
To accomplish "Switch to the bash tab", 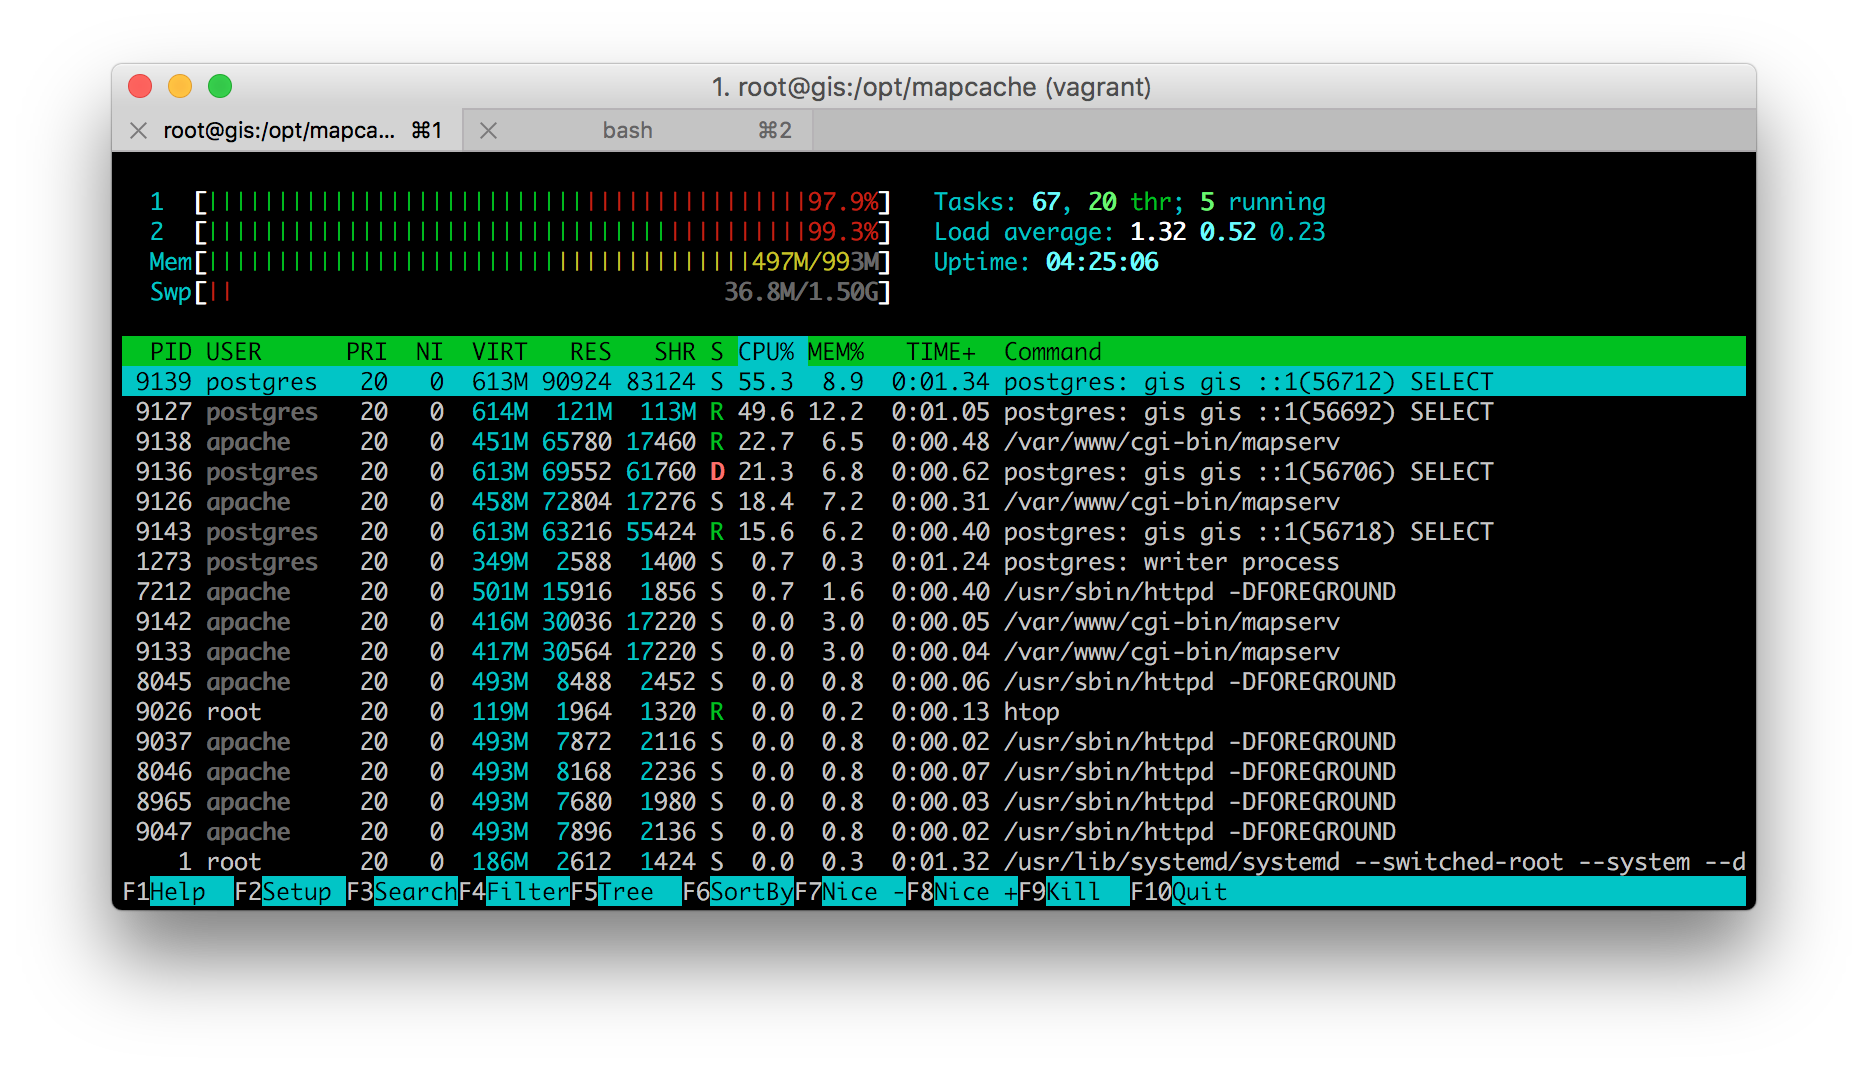I will (x=627, y=131).
